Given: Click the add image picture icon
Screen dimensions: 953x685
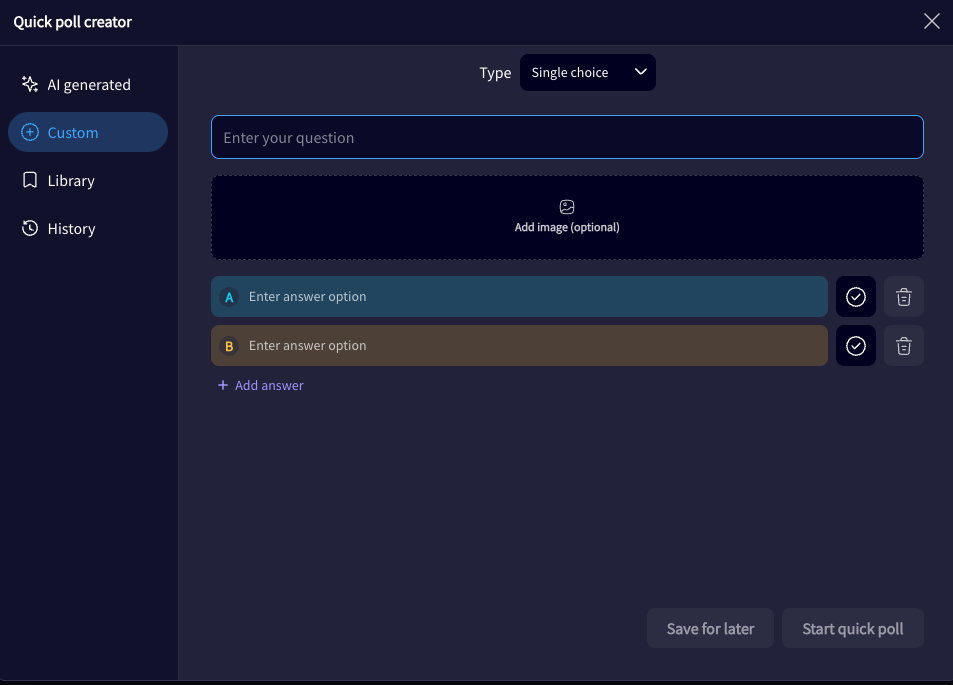Looking at the screenshot, I should (x=567, y=207).
